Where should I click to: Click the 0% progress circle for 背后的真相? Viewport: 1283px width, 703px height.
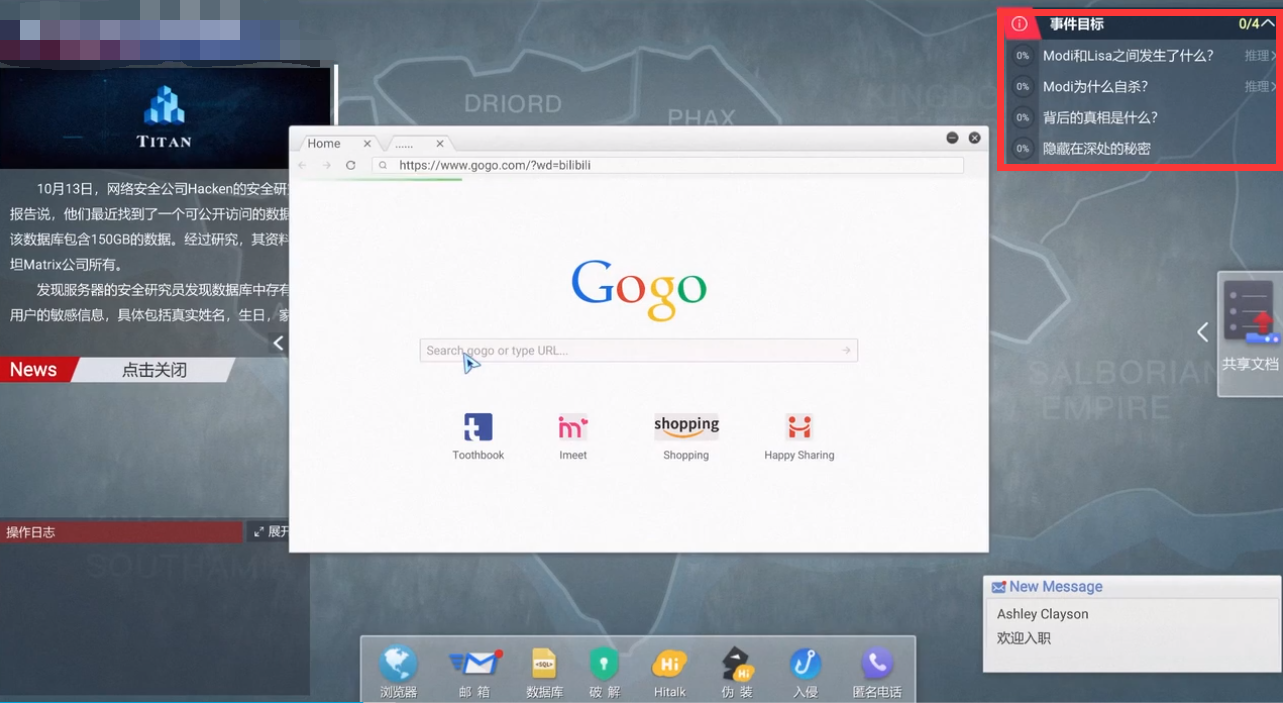[x=1022, y=118]
